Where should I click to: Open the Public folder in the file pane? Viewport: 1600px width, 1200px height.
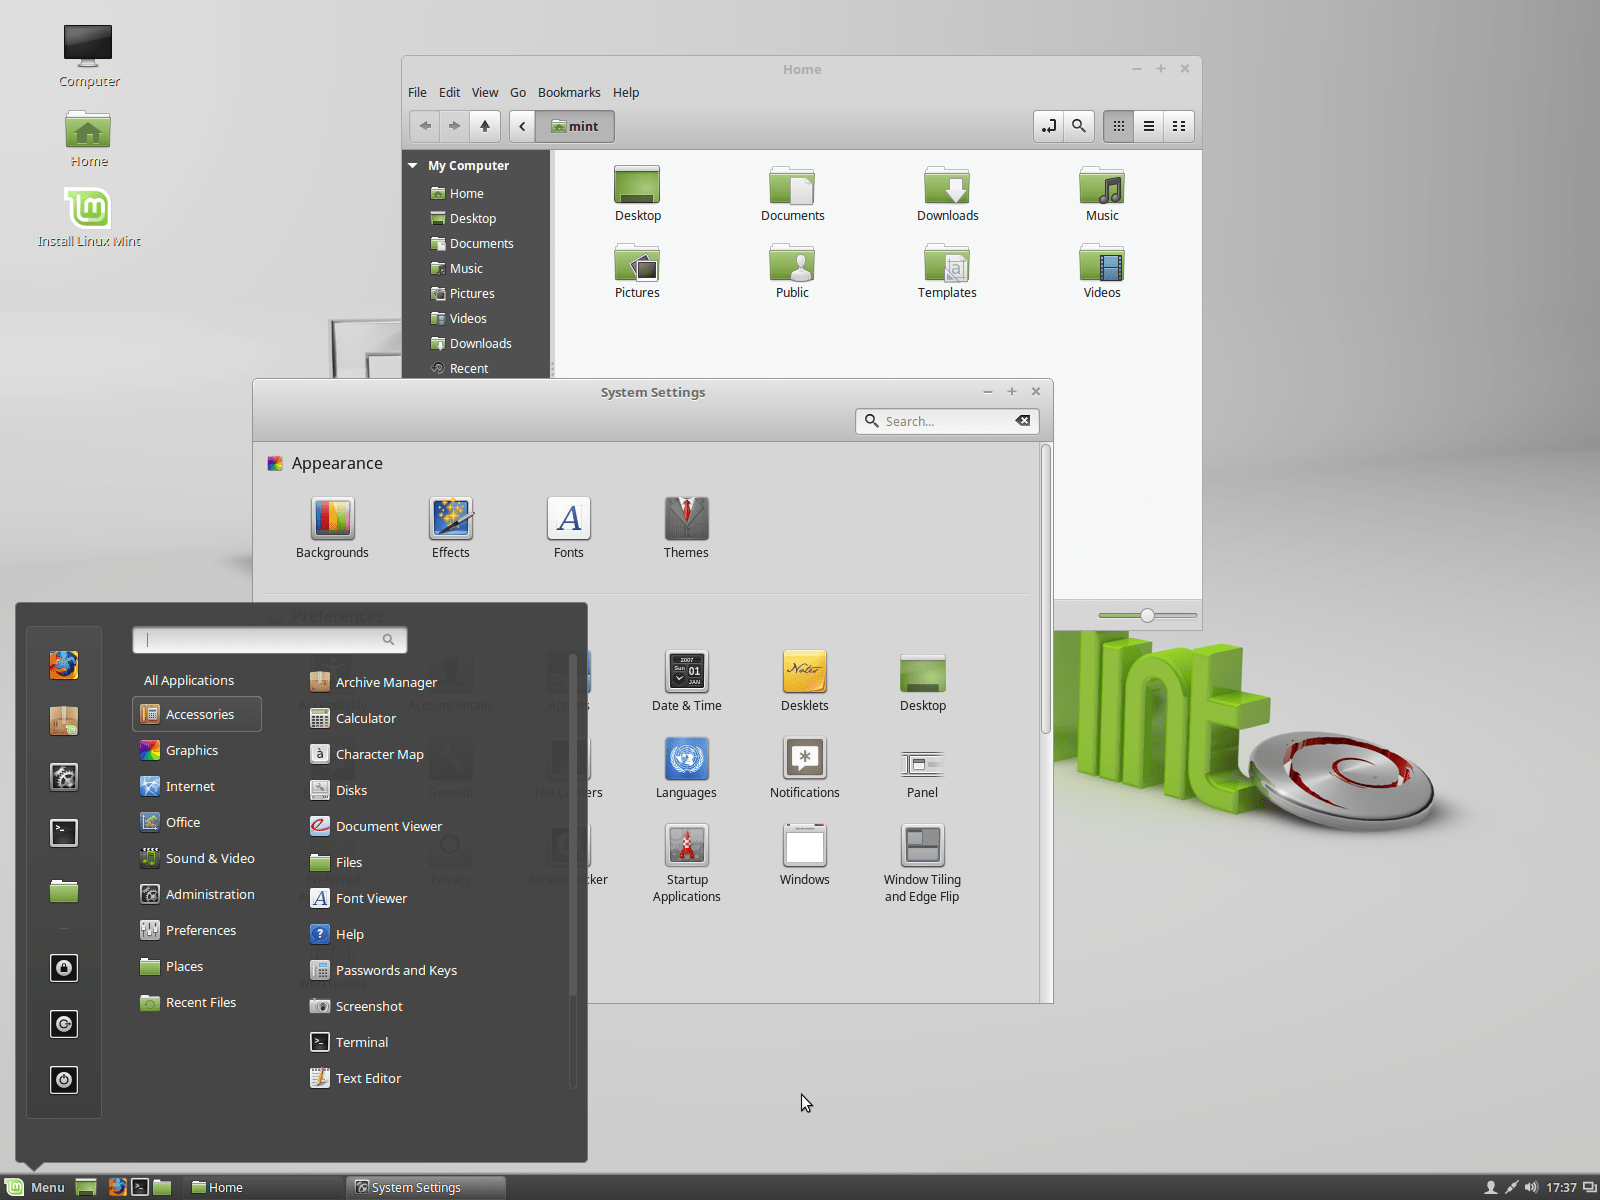click(792, 271)
